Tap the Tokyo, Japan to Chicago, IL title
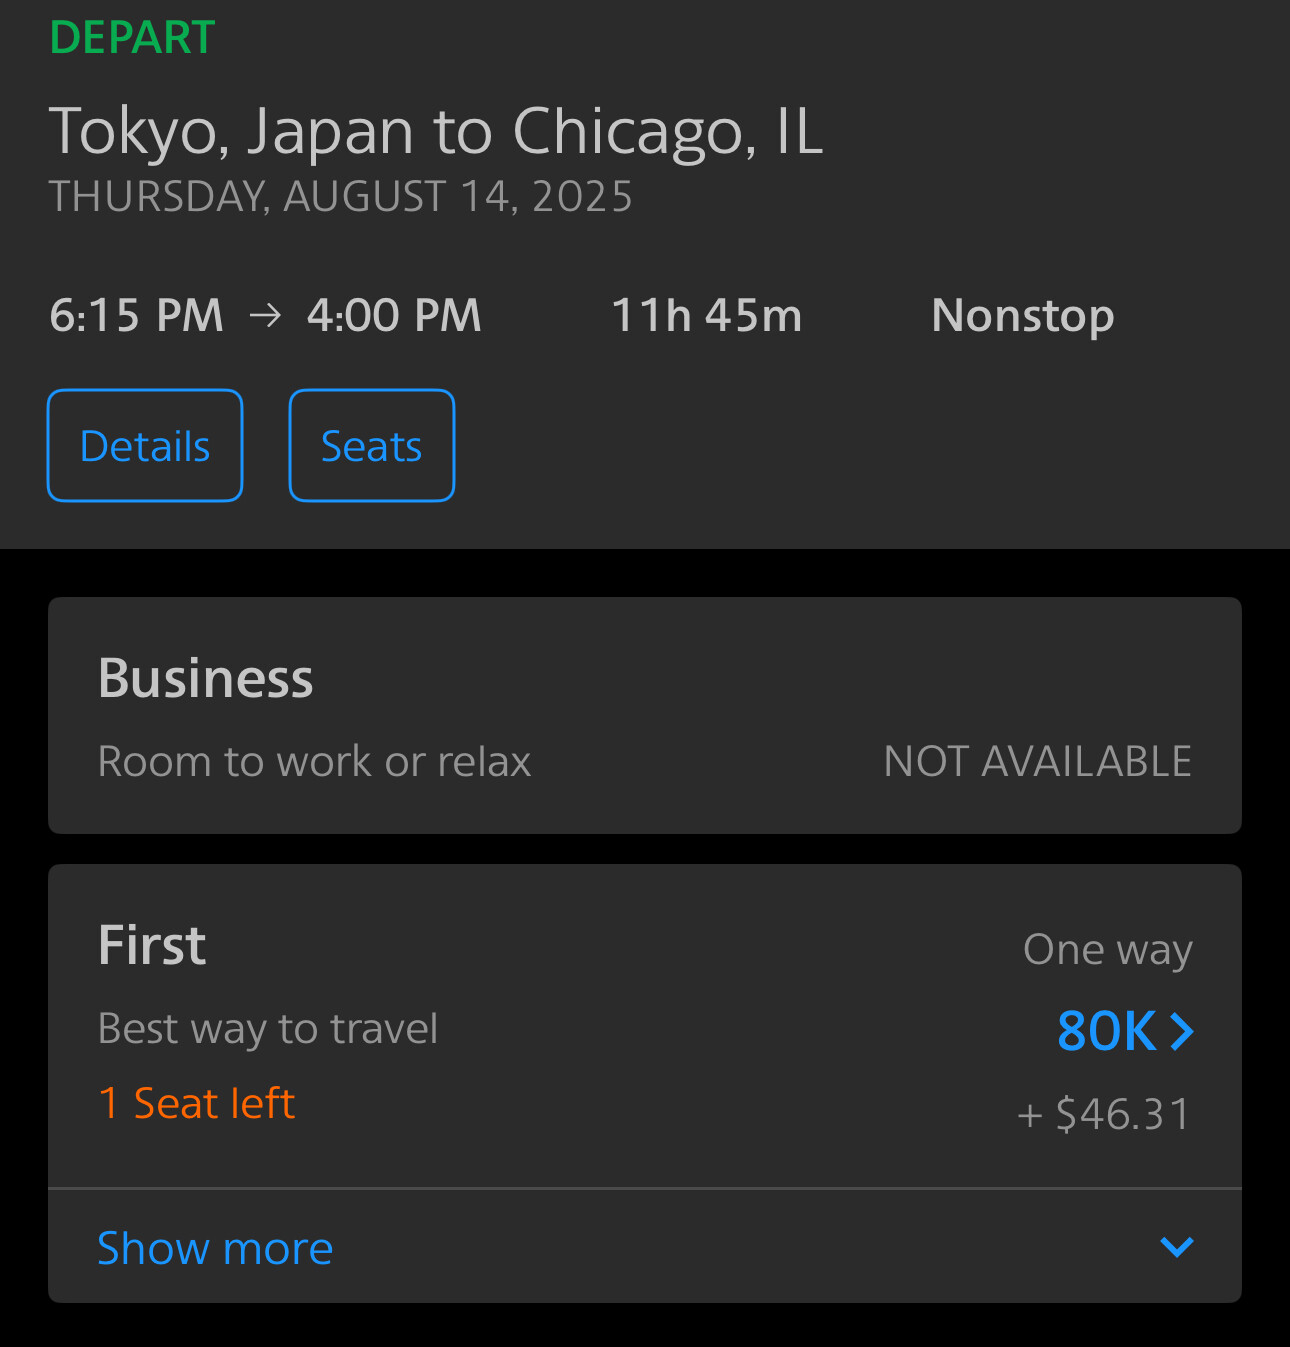Screen dimensions: 1290x1347 [436, 131]
